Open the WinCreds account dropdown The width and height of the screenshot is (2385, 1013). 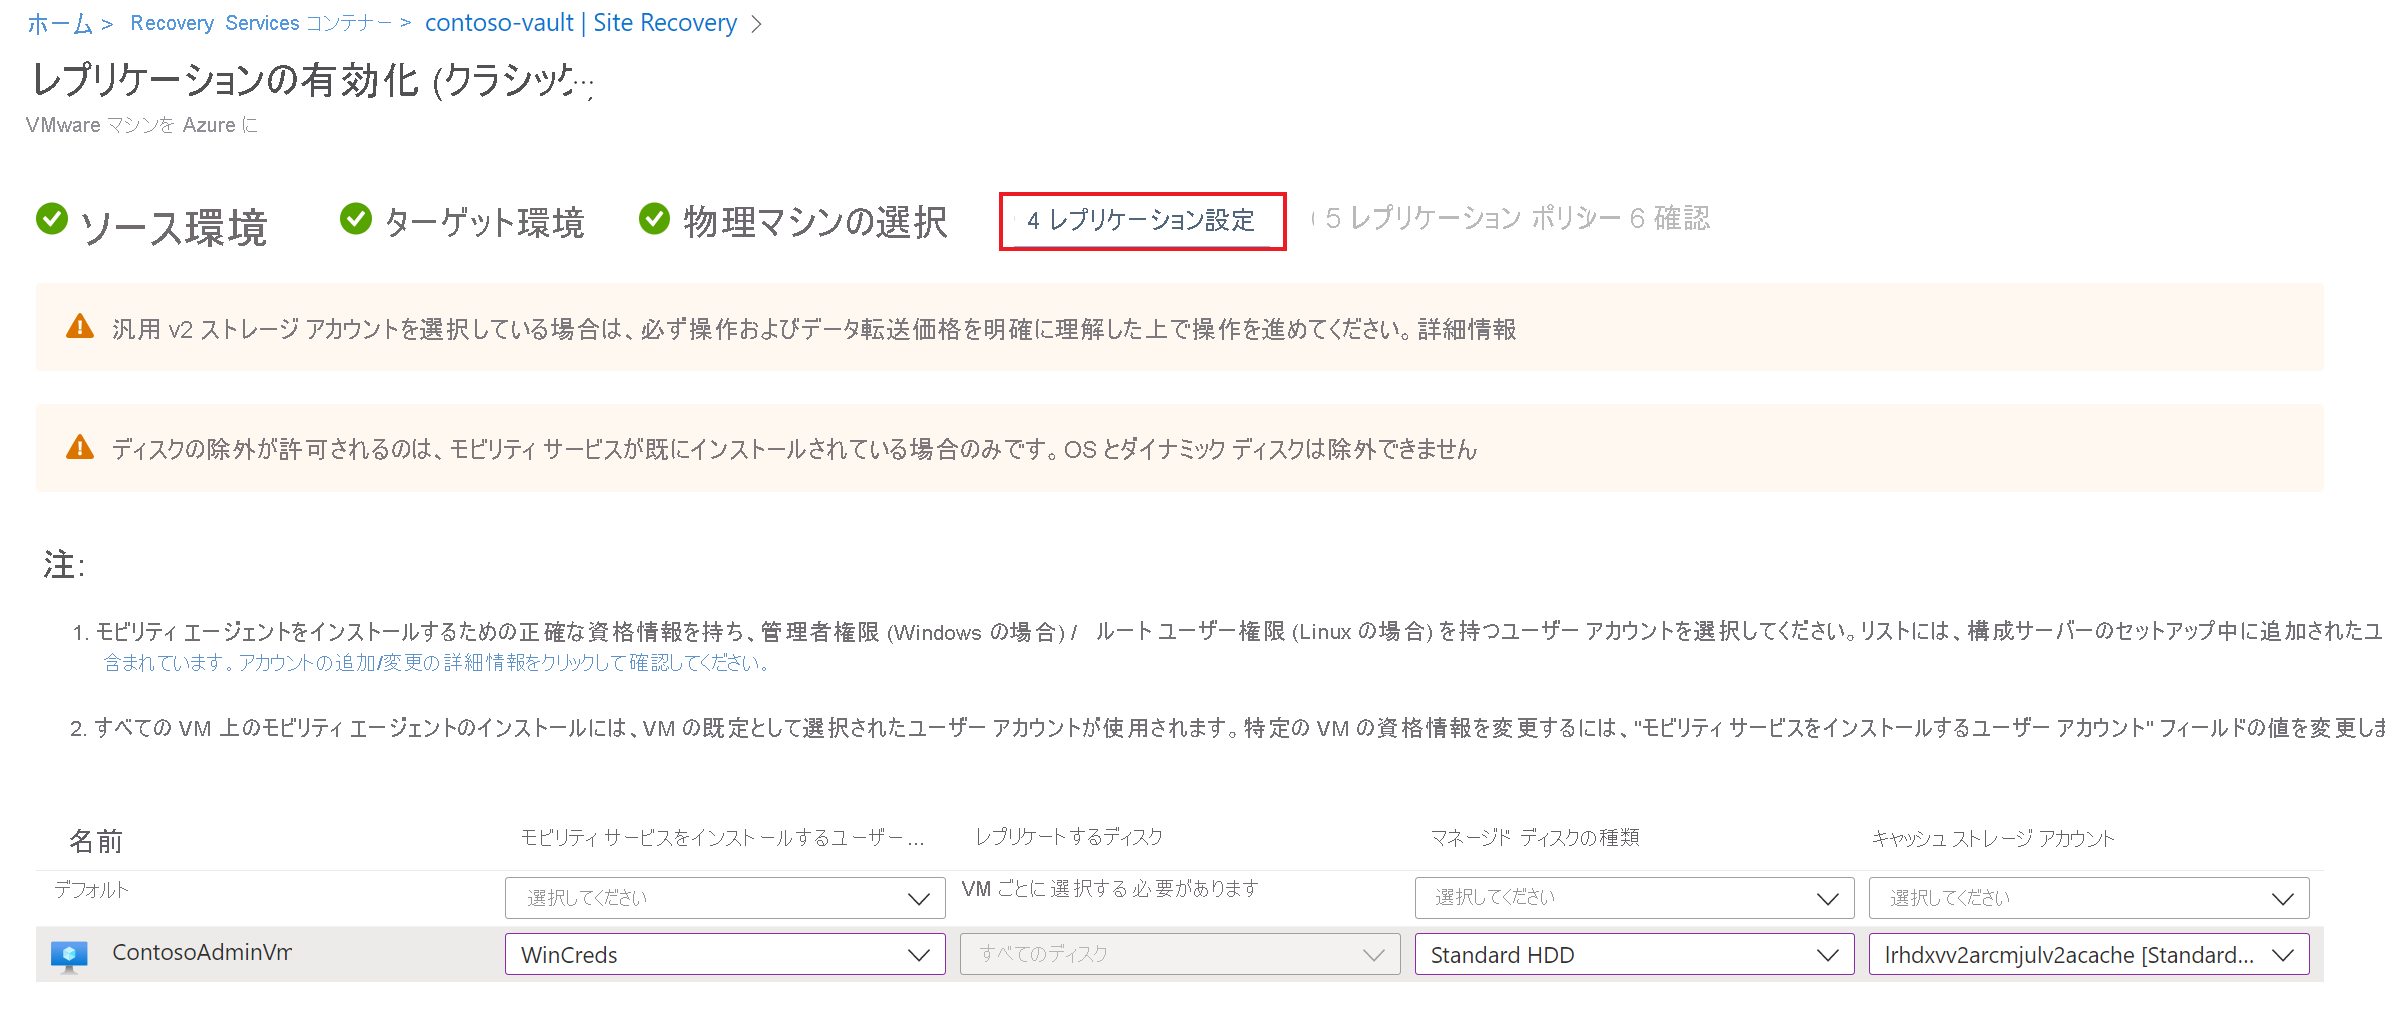(x=725, y=954)
